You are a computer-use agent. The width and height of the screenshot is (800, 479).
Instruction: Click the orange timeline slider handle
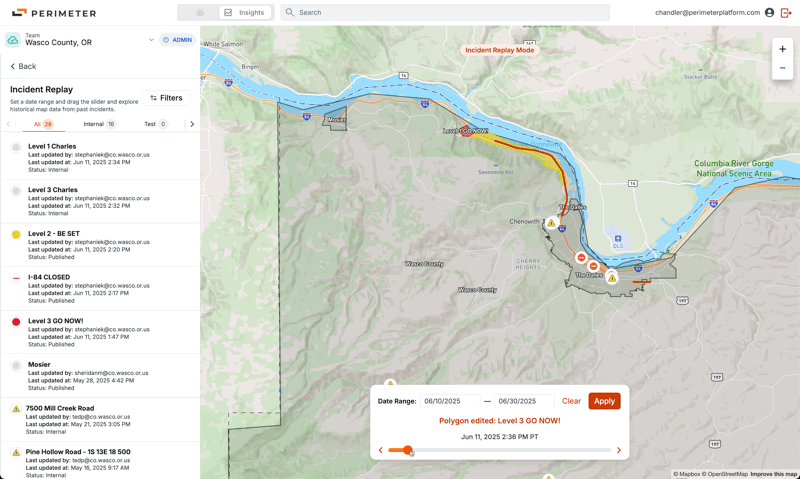click(x=407, y=450)
